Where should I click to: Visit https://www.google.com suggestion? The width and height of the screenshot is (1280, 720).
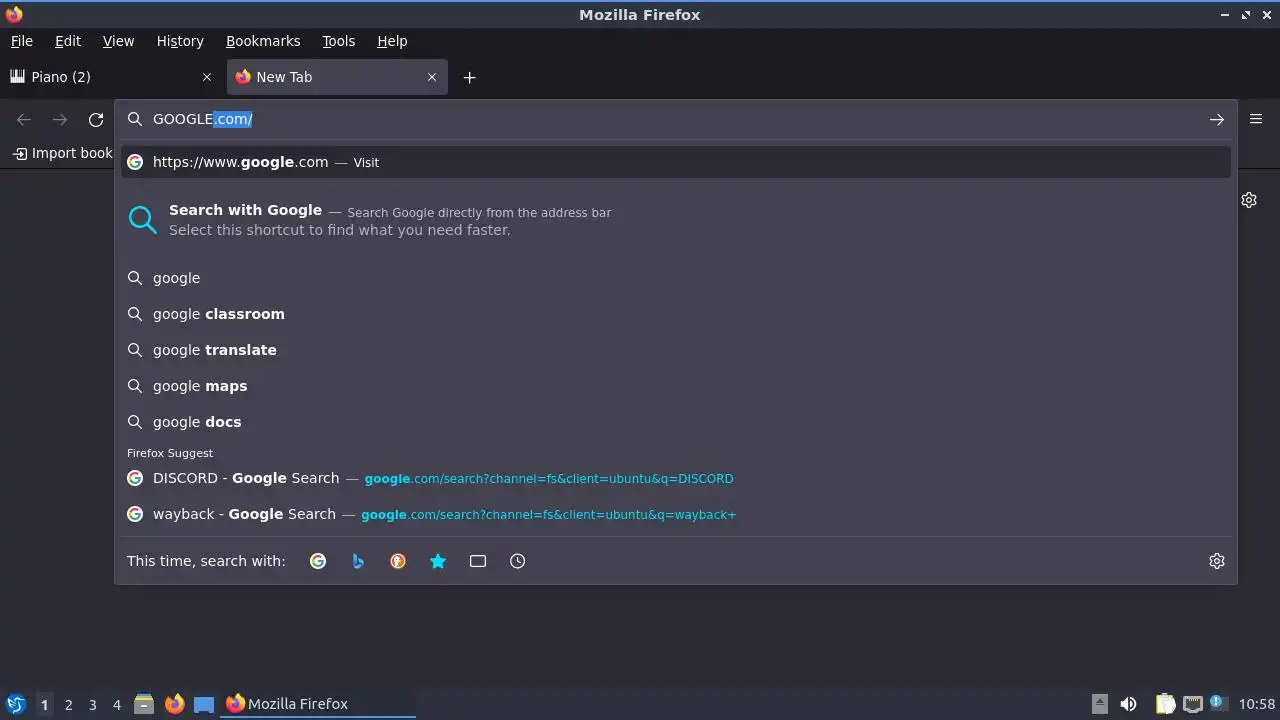(x=676, y=162)
